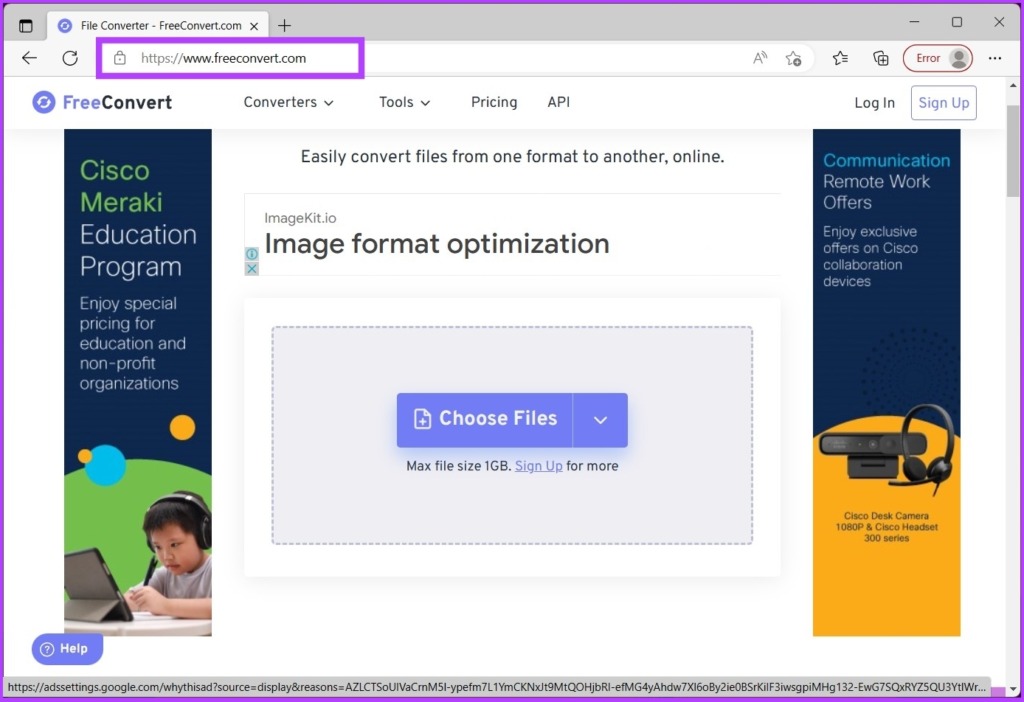
Task: Expand the Converters dropdown menu
Action: point(288,102)
